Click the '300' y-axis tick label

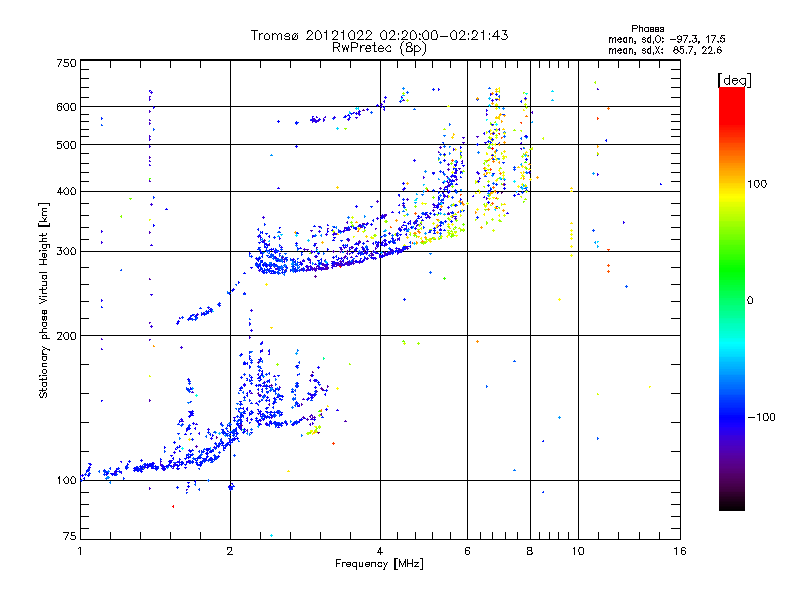[66, 252]
